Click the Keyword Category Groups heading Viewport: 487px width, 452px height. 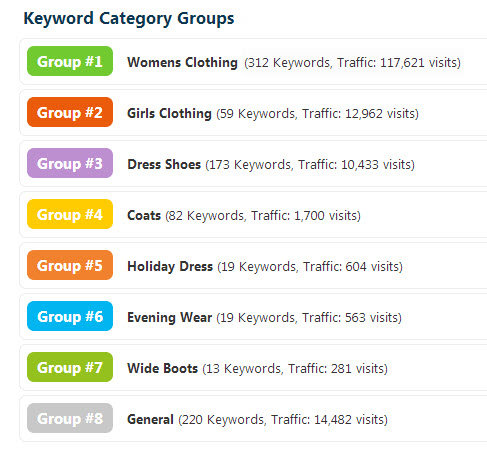coord(129,19)
